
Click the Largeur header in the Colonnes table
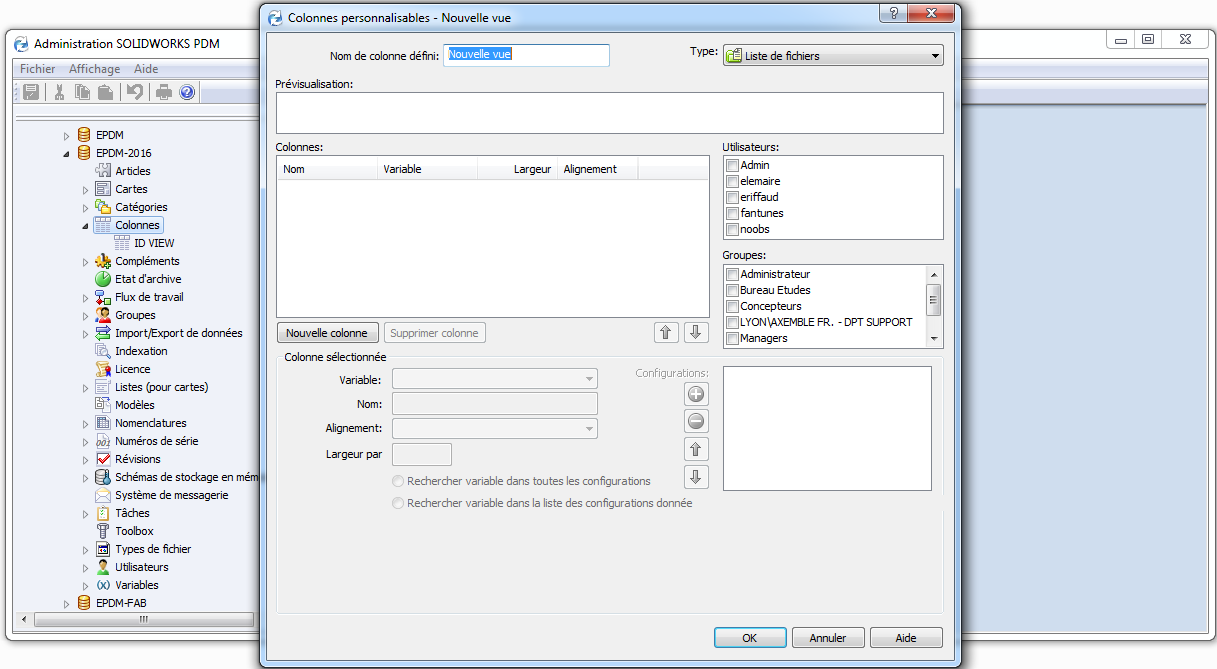tap(517, 169)
